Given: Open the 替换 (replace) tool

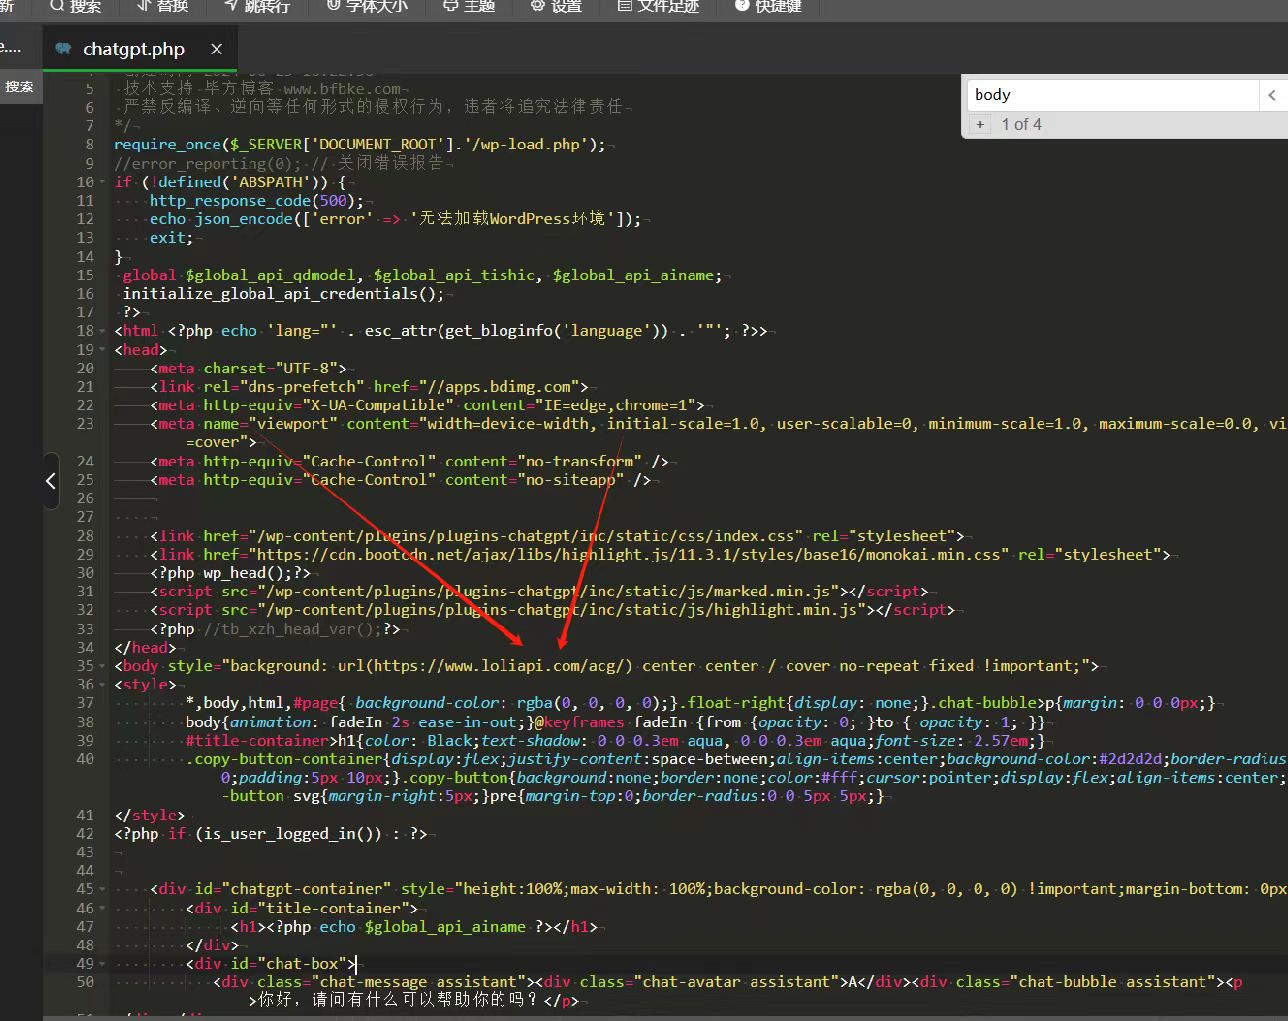Looking at the screenshot, I should [162, 6].
